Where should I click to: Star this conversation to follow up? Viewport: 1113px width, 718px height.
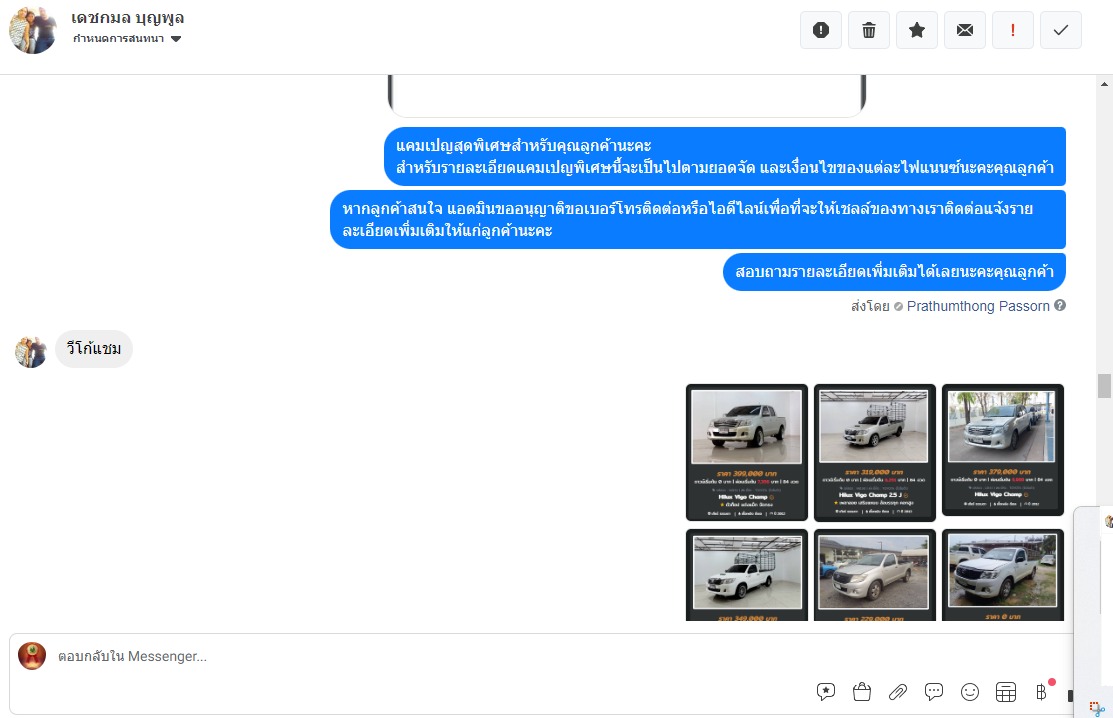pyautogui.click(x=917, y=30)
